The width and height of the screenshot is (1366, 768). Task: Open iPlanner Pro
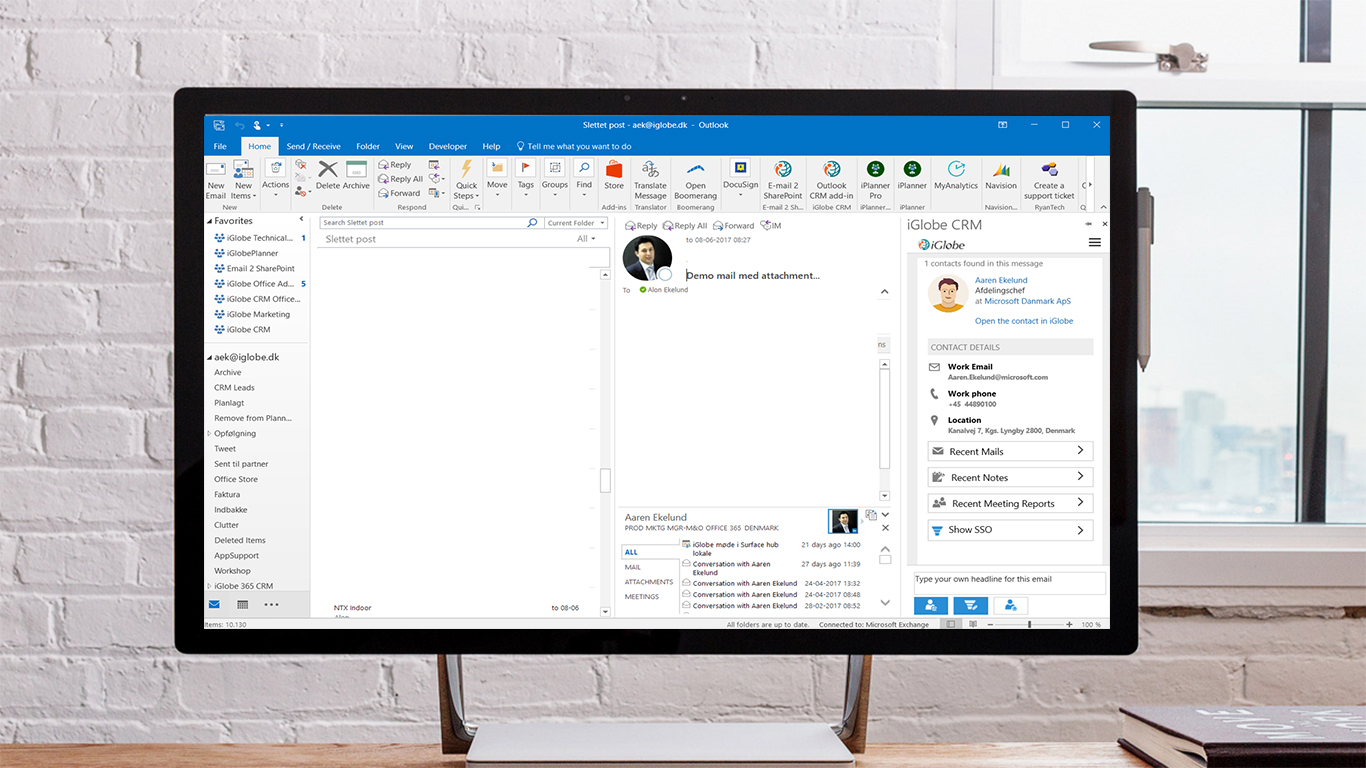tap(875, 180)
